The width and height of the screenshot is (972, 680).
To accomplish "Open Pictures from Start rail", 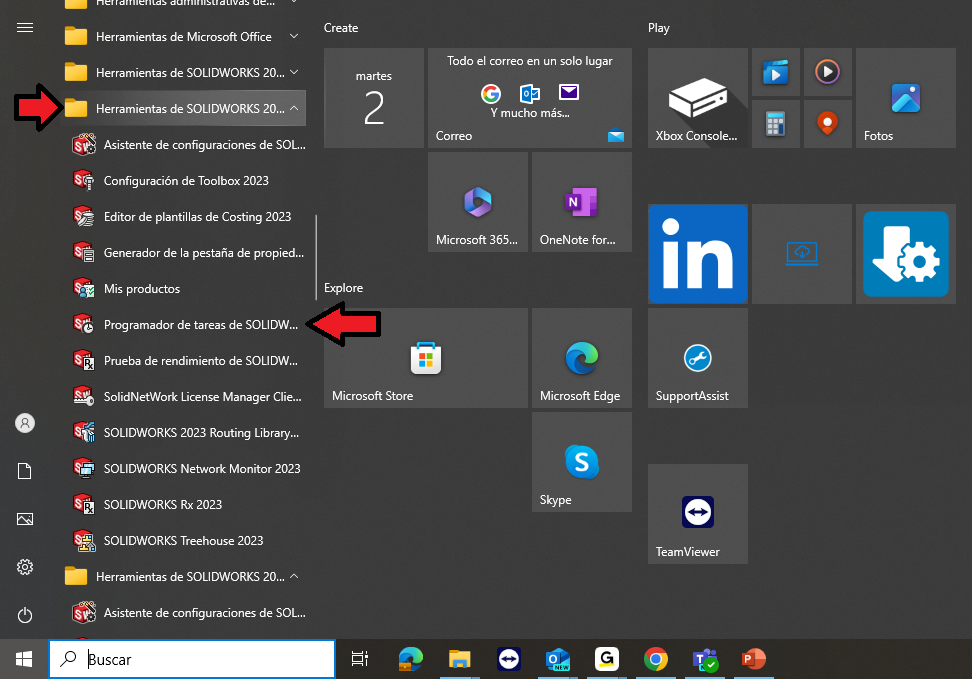I will coord(25,519).
